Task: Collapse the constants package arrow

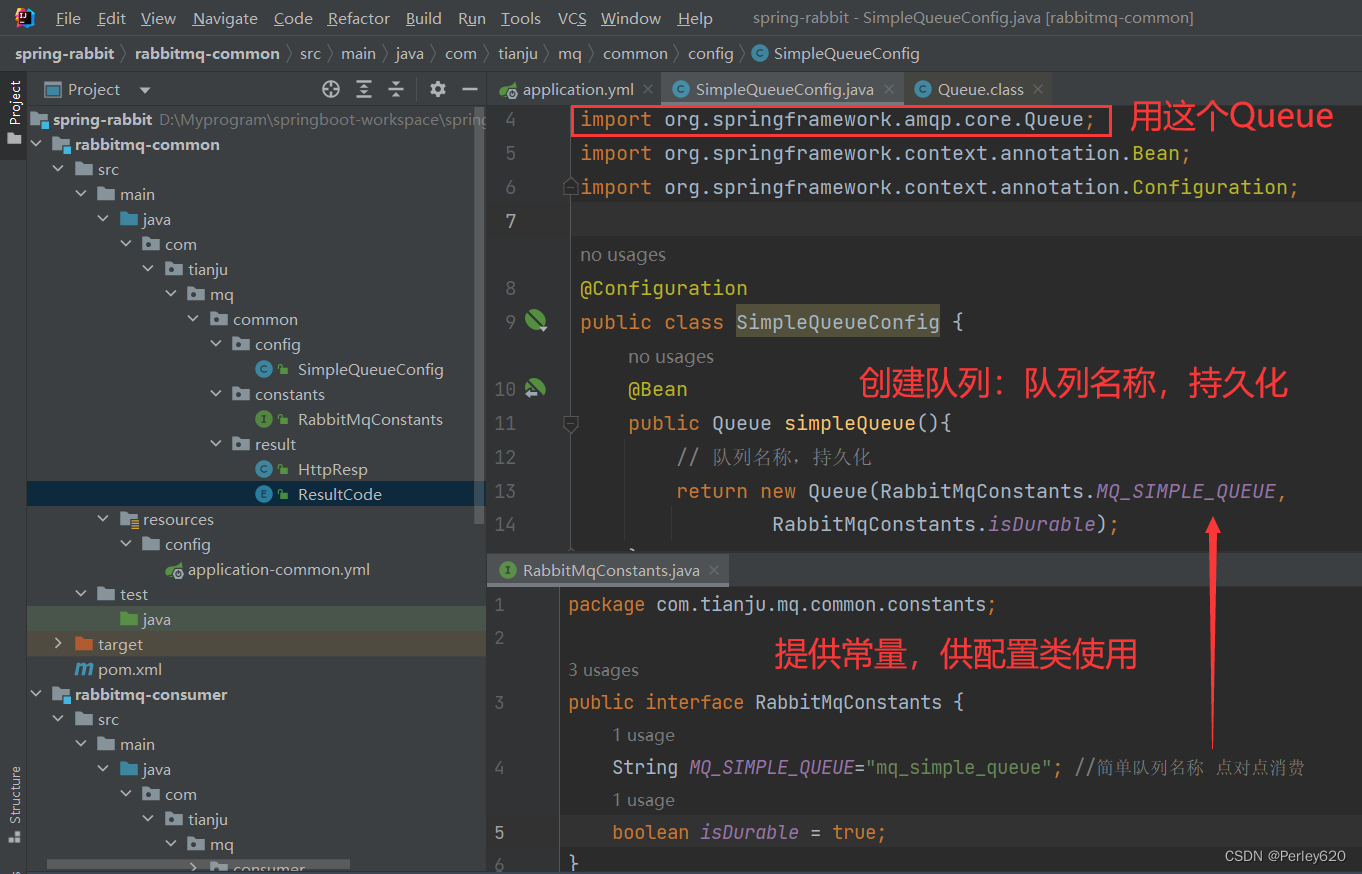Action: pos(216,394)
